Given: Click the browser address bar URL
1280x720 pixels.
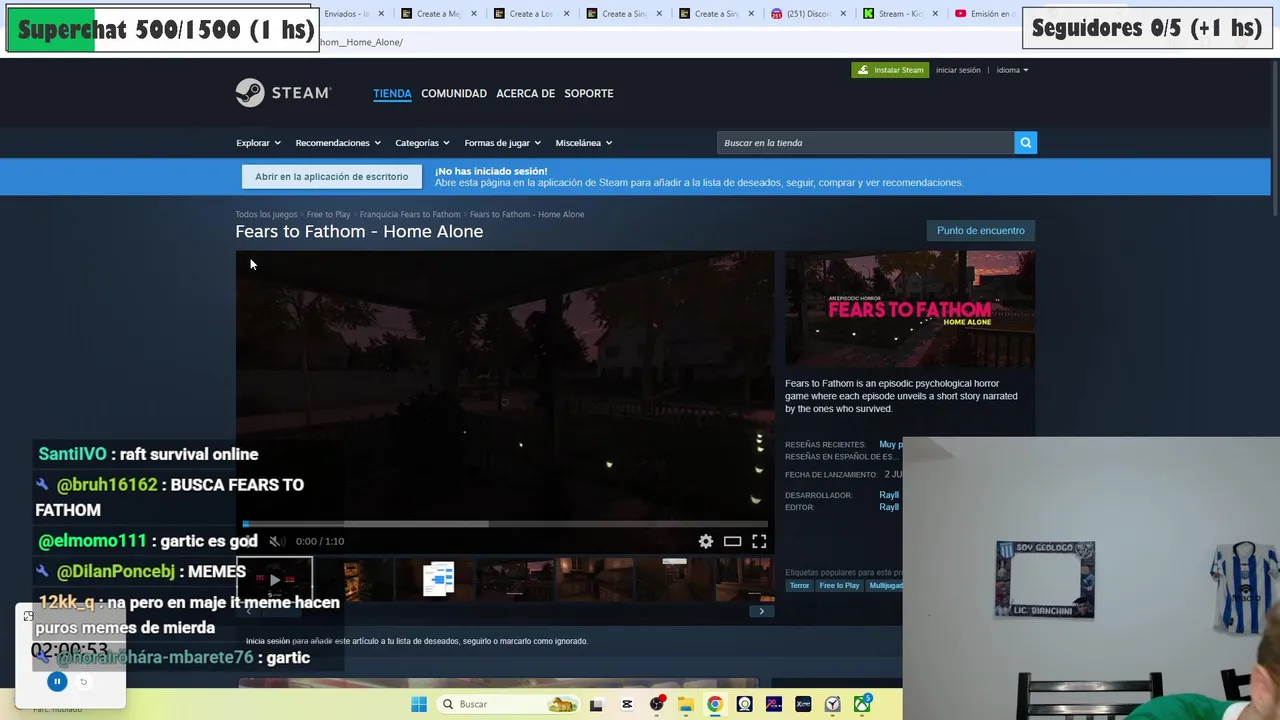Looking at the screenshot, I should coord(363,42).
